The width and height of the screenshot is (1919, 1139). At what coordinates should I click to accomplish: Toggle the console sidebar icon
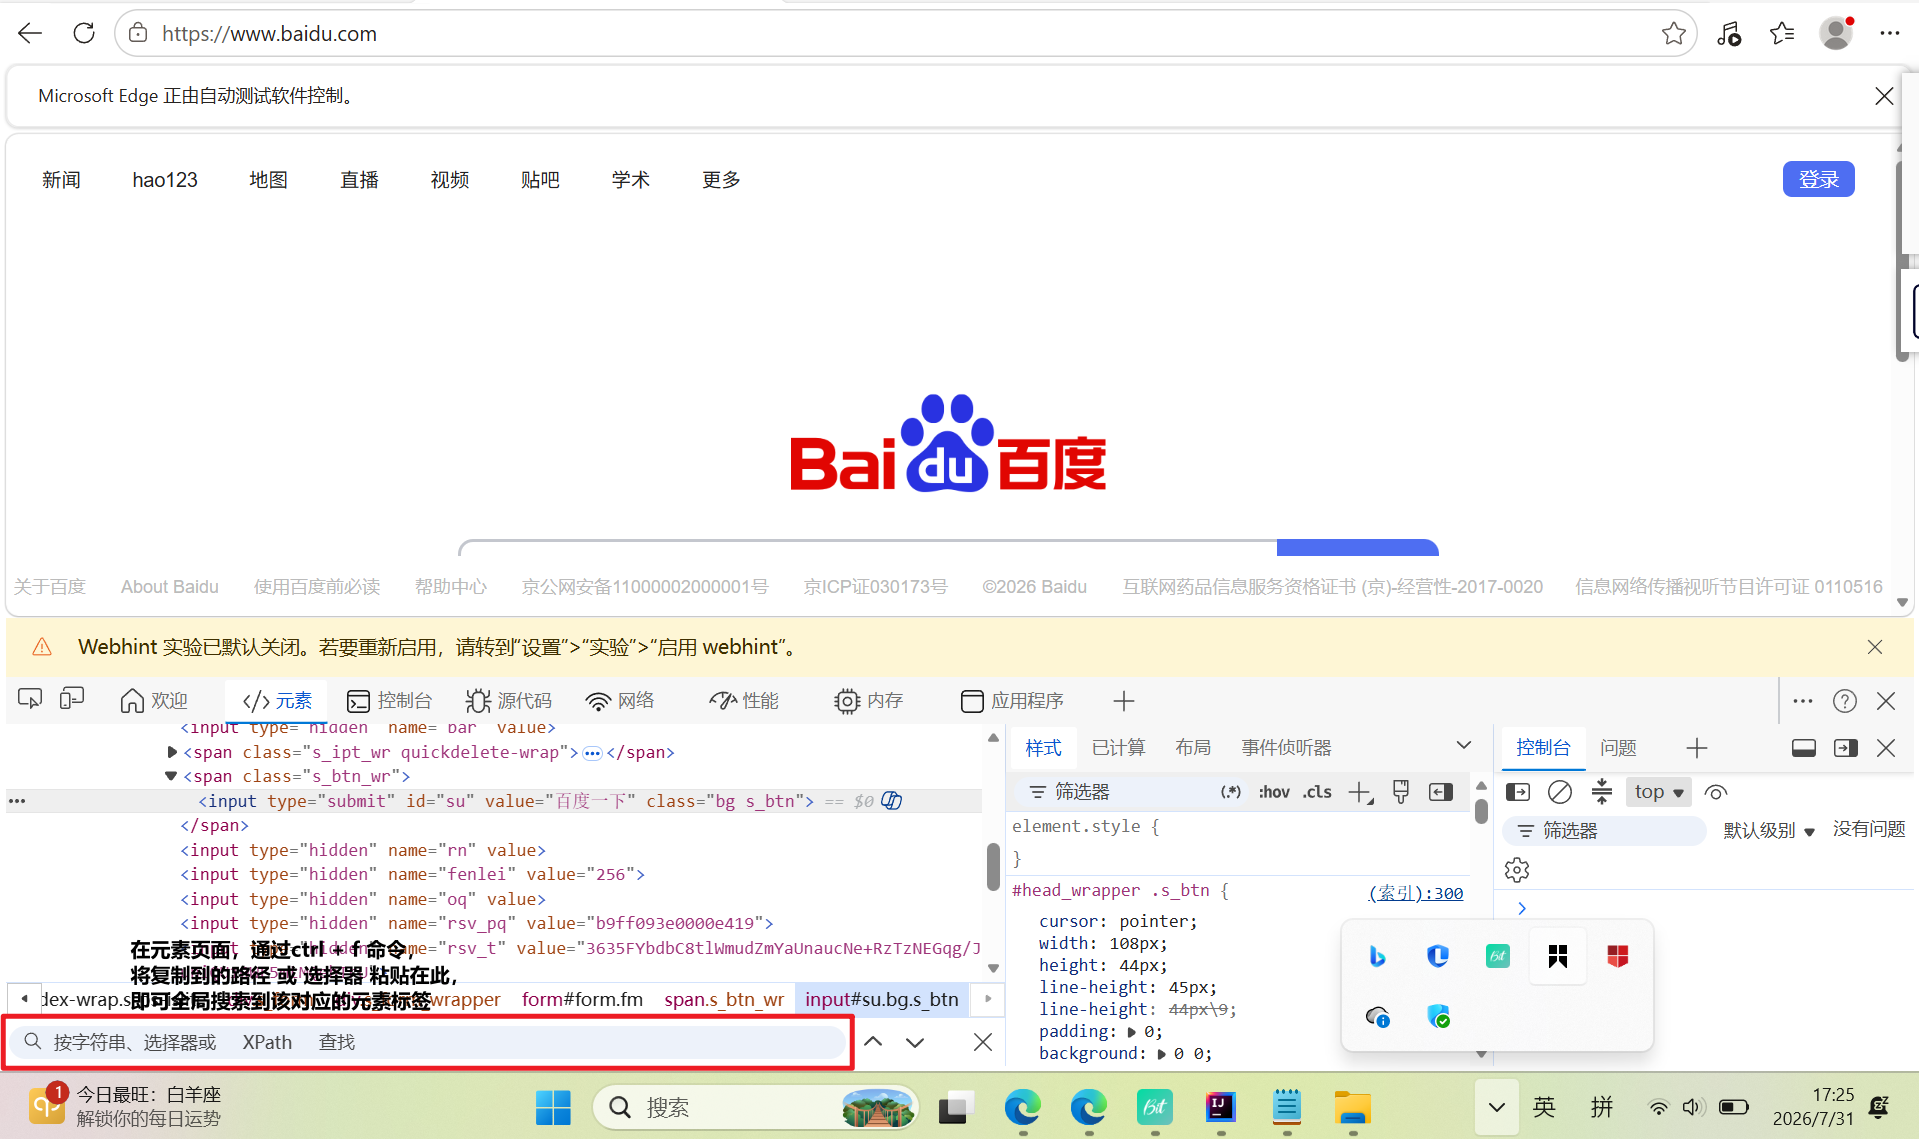click(x=1518, y=792)
